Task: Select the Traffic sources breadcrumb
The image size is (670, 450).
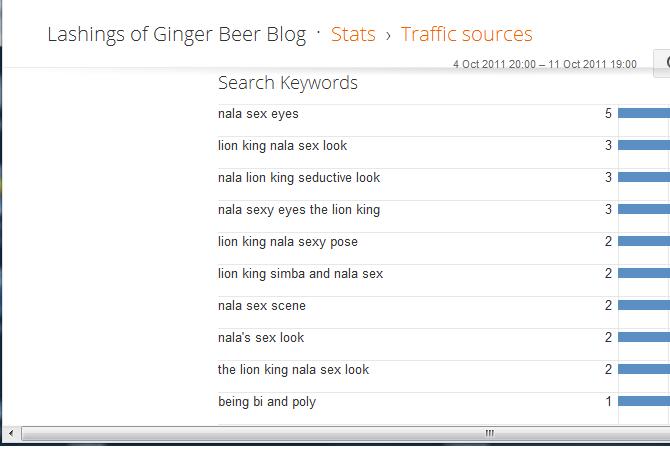Action: click(466, 34)
